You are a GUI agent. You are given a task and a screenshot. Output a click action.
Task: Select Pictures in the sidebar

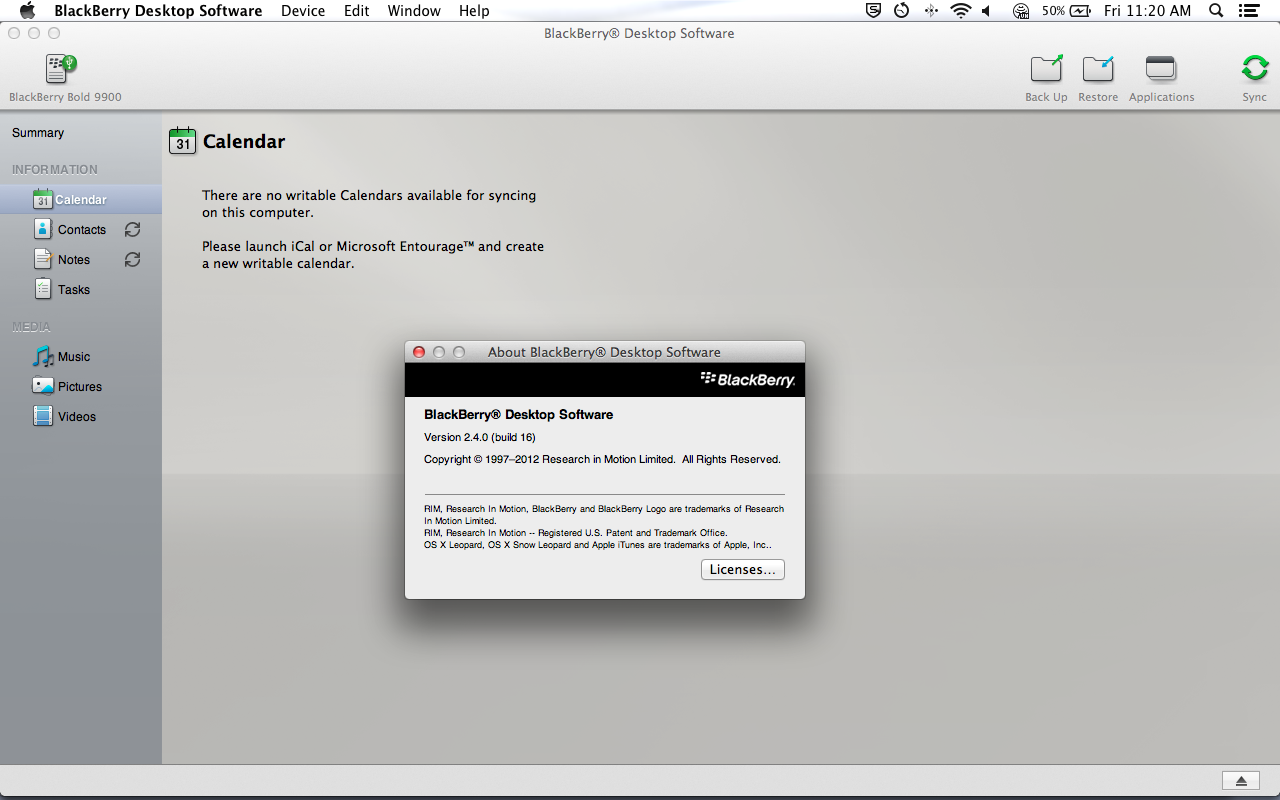coord(80,386)
